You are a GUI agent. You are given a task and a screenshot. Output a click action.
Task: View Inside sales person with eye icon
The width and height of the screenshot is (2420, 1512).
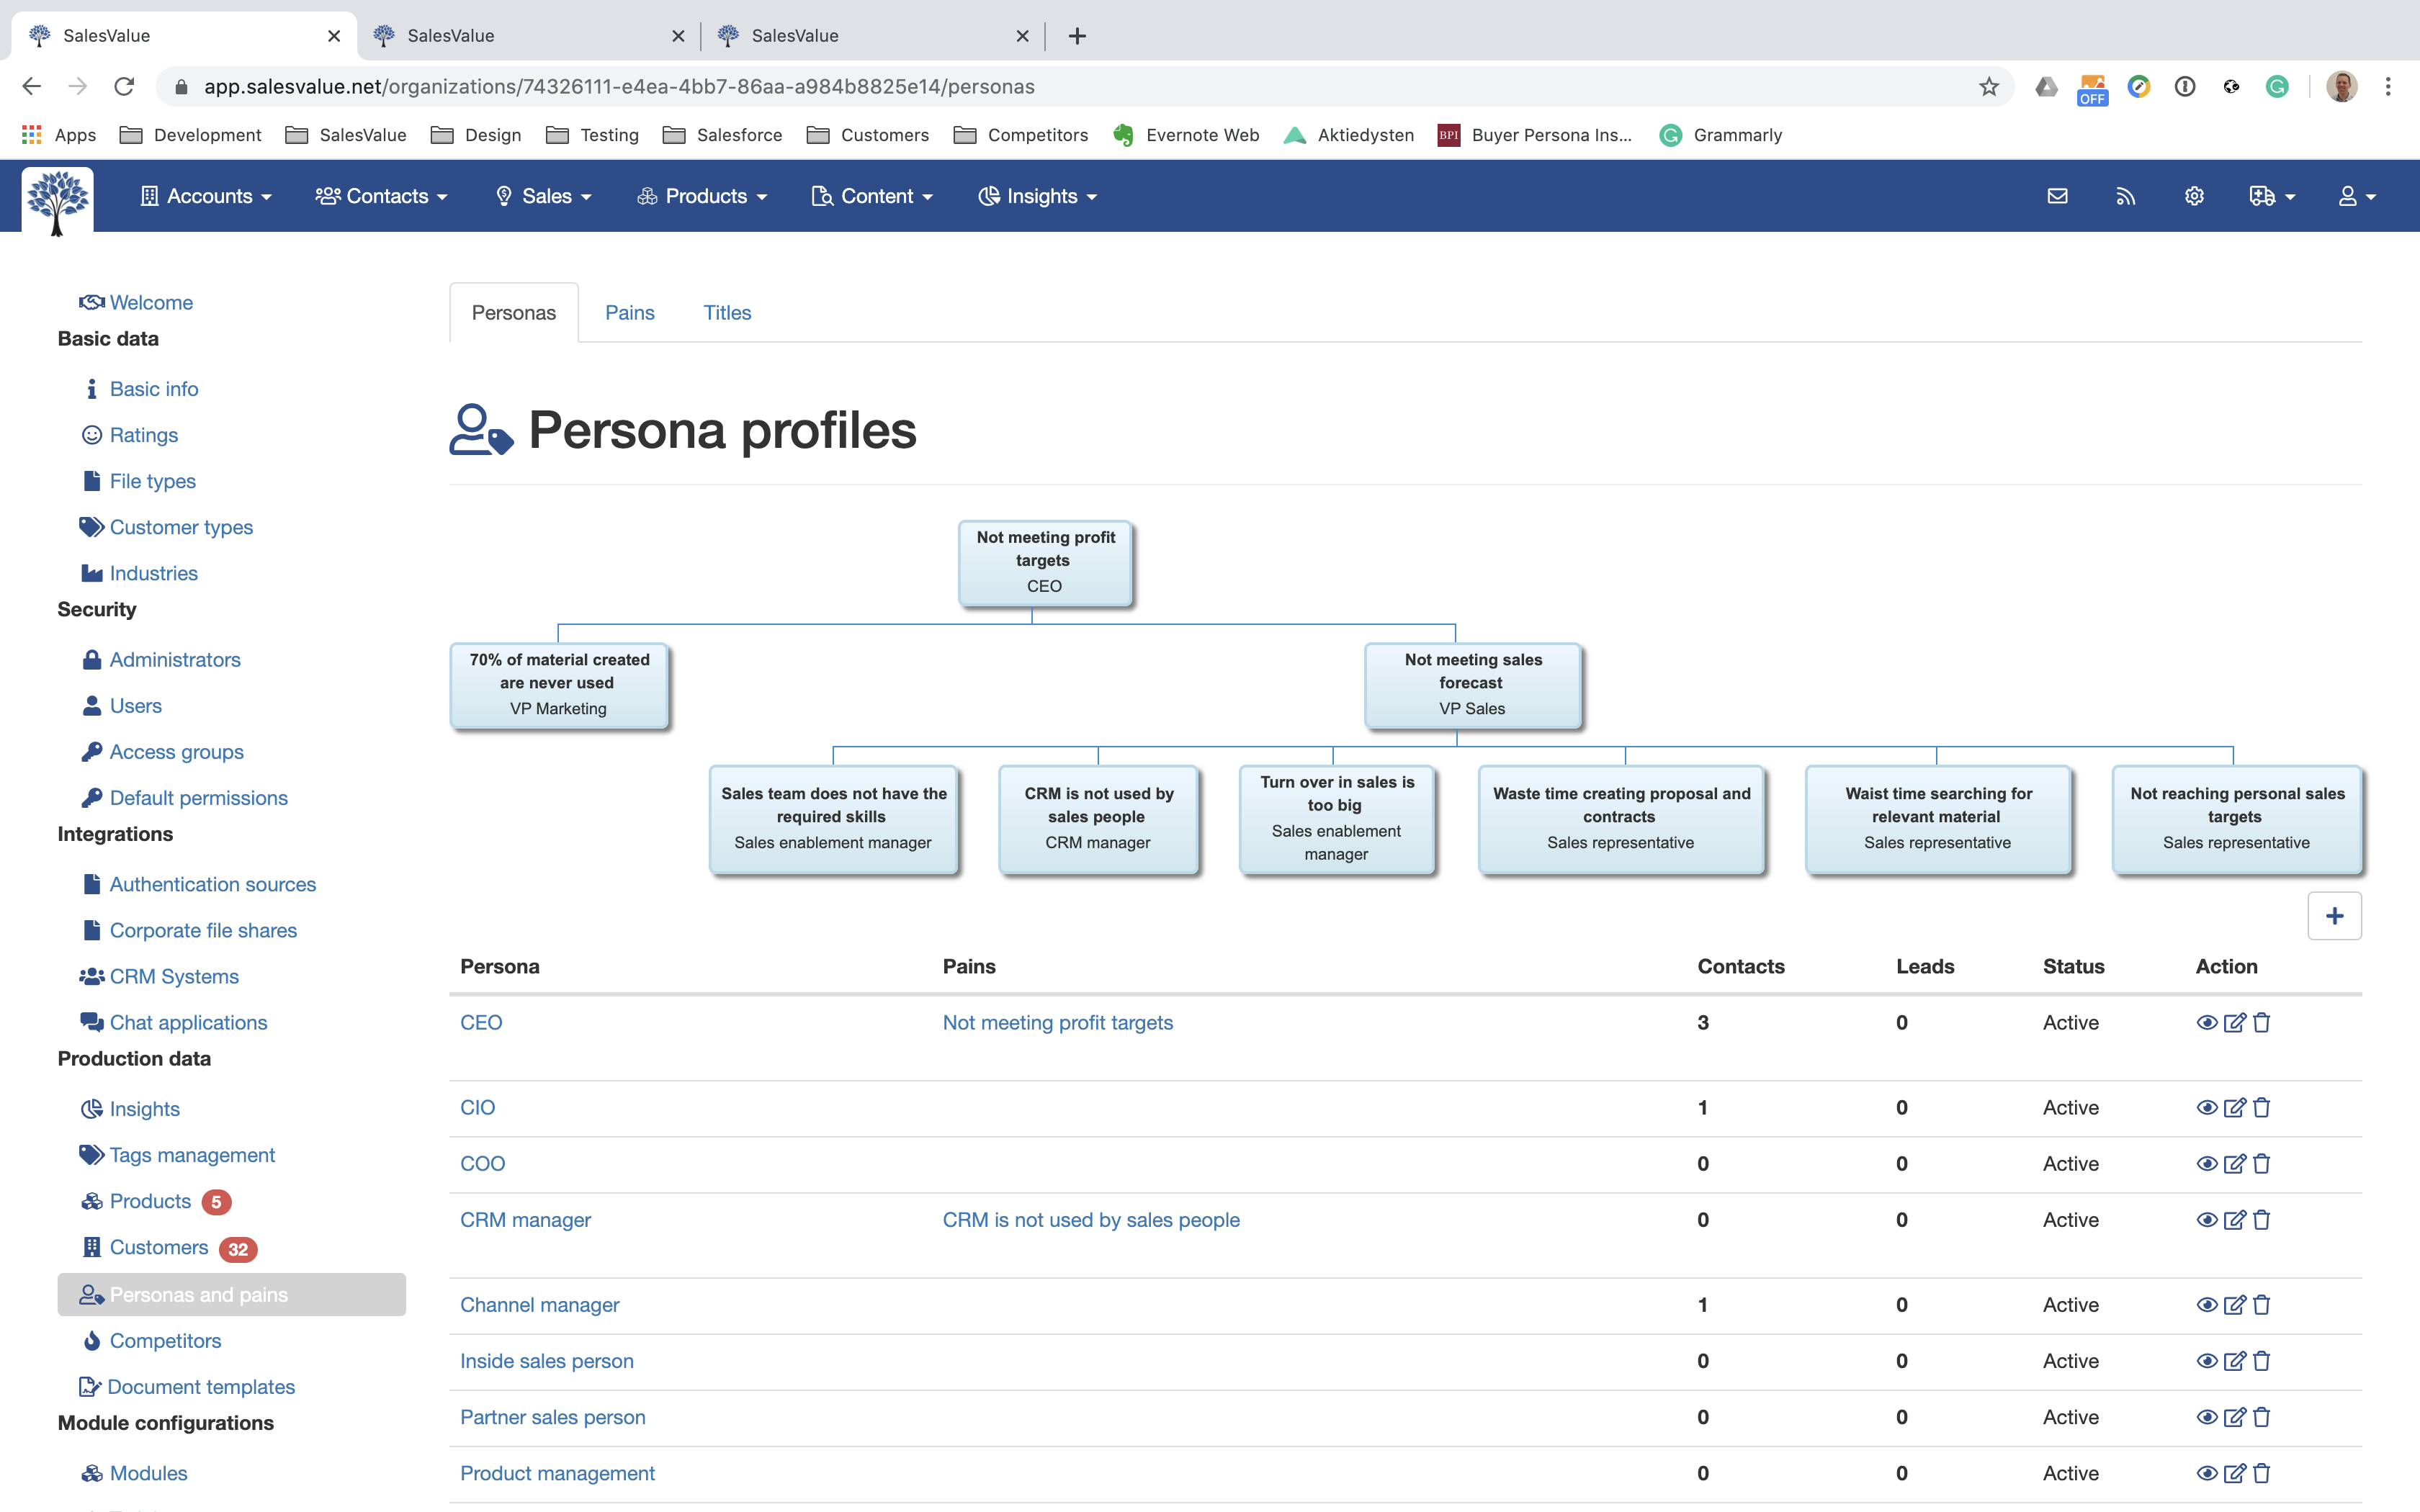(2206, 1360)
